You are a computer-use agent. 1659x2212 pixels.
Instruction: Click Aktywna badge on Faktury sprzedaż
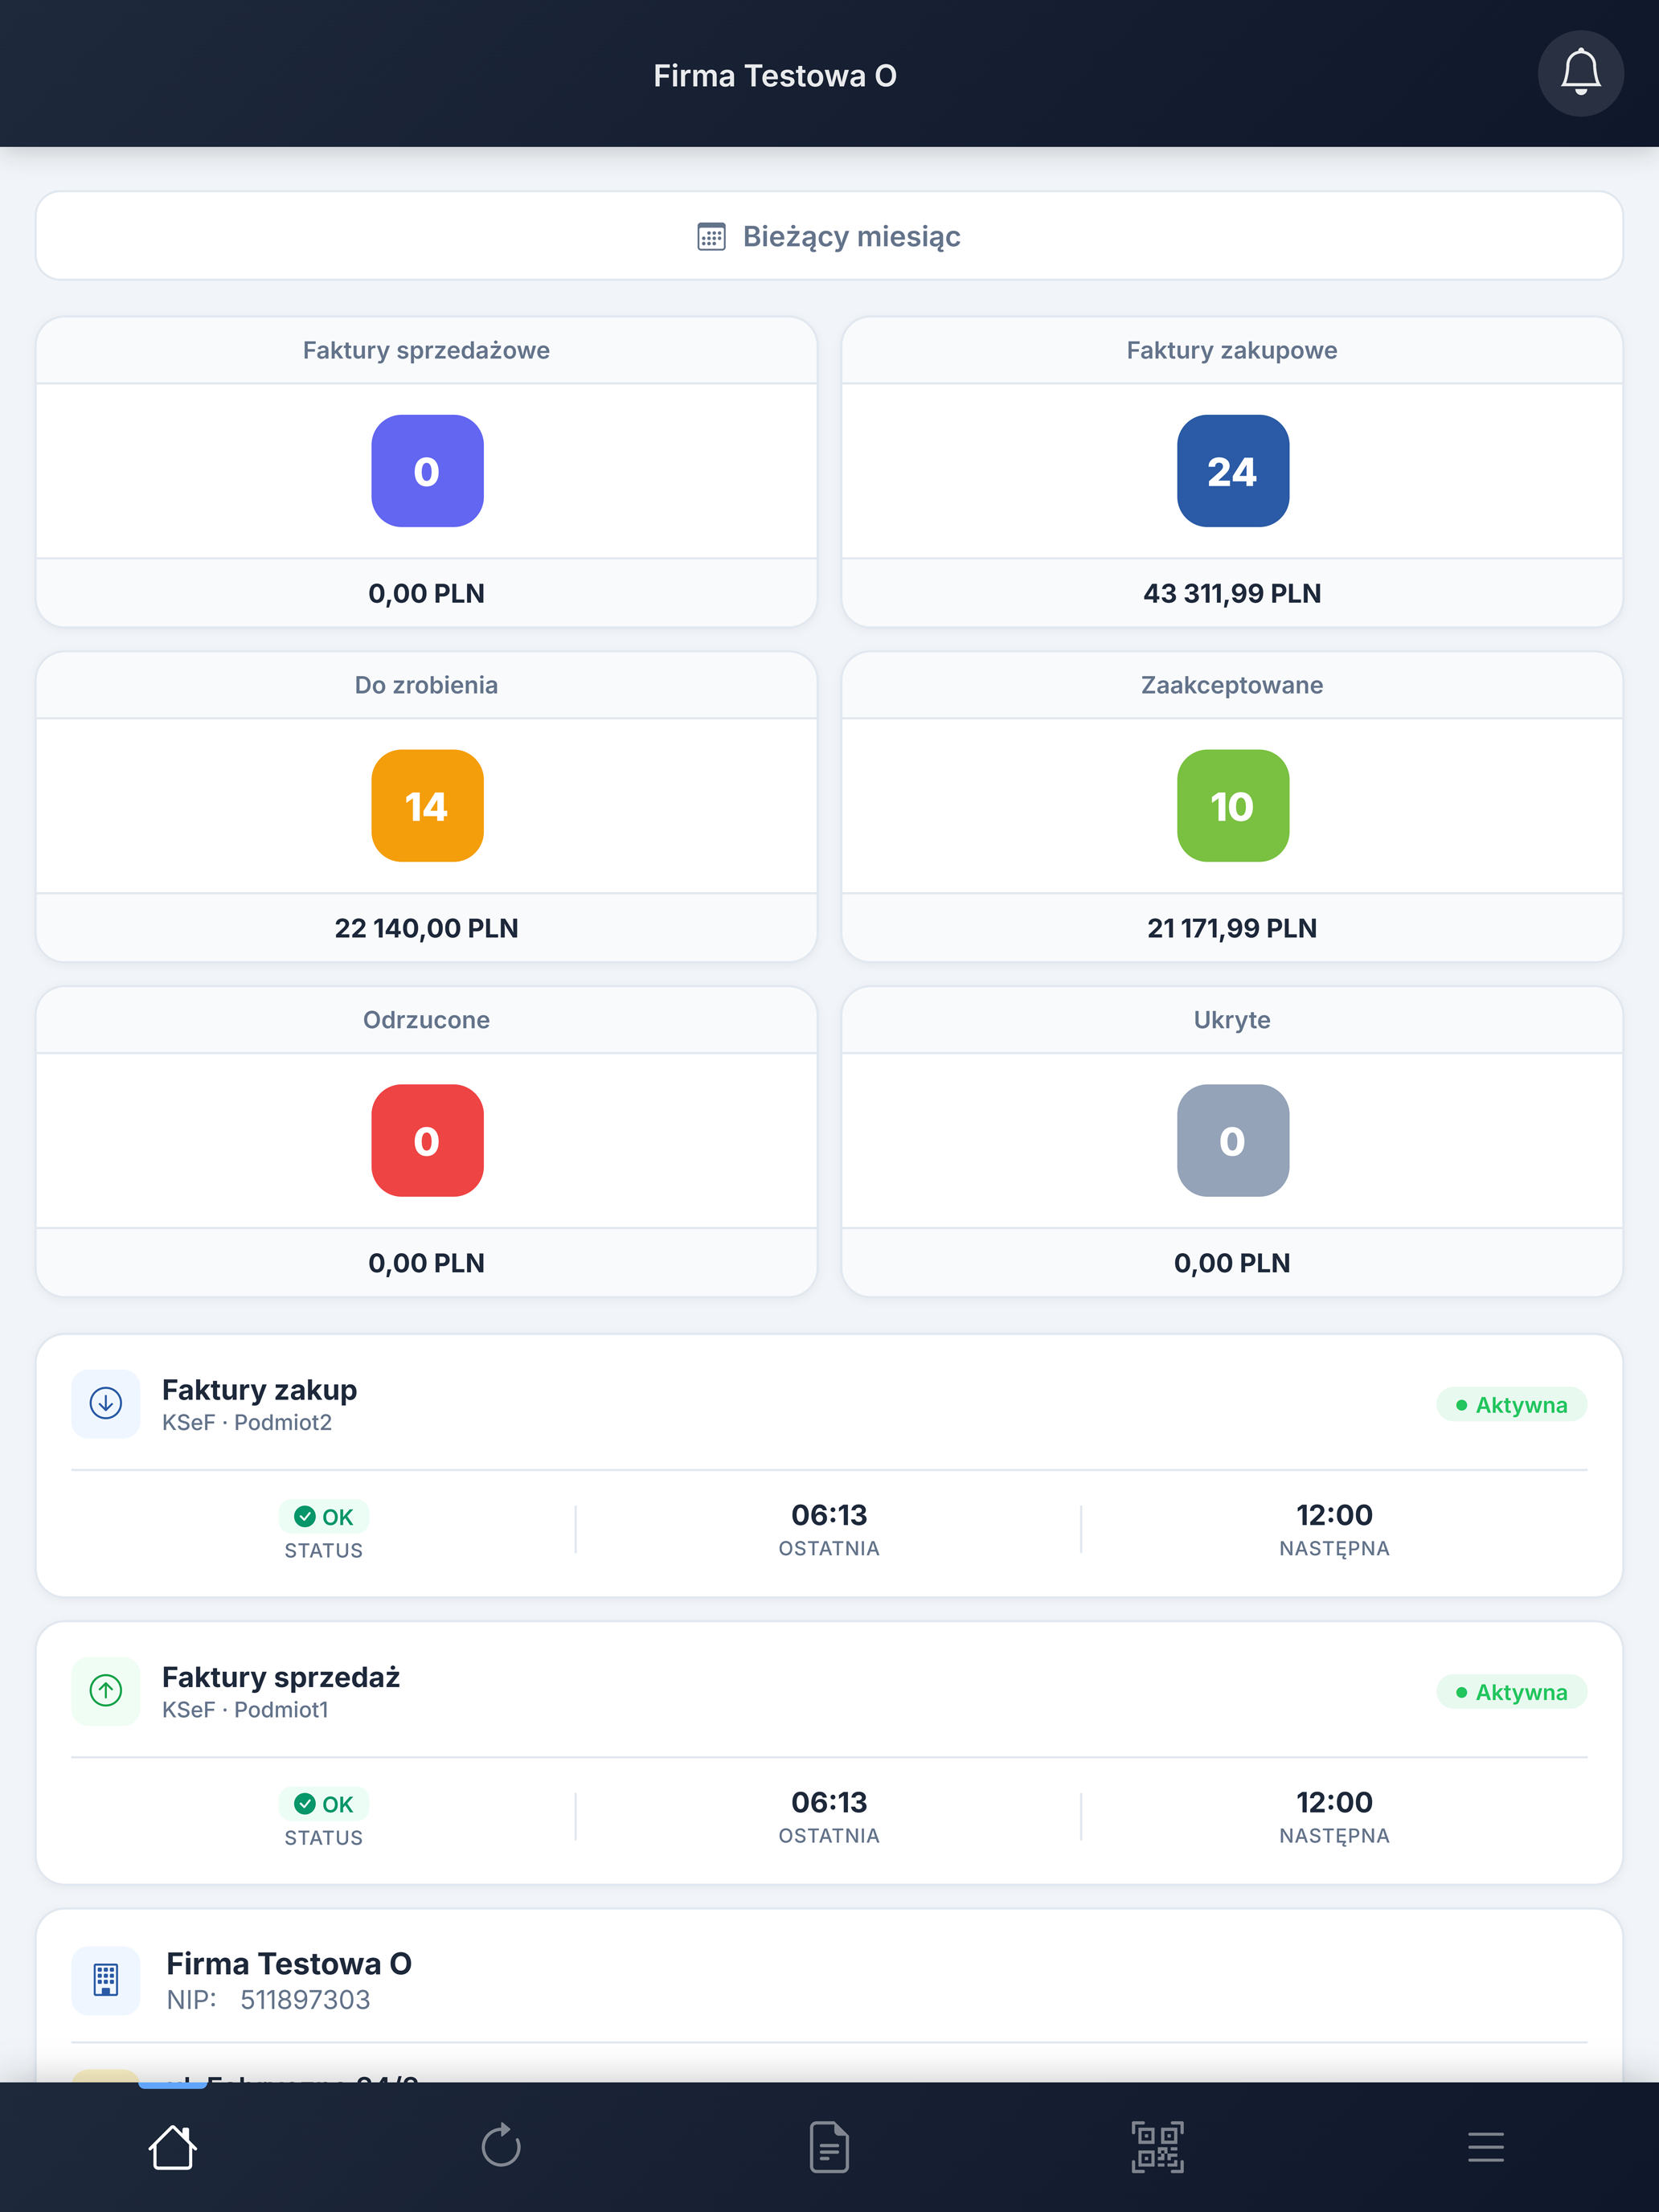[x=1511, y=1692]
